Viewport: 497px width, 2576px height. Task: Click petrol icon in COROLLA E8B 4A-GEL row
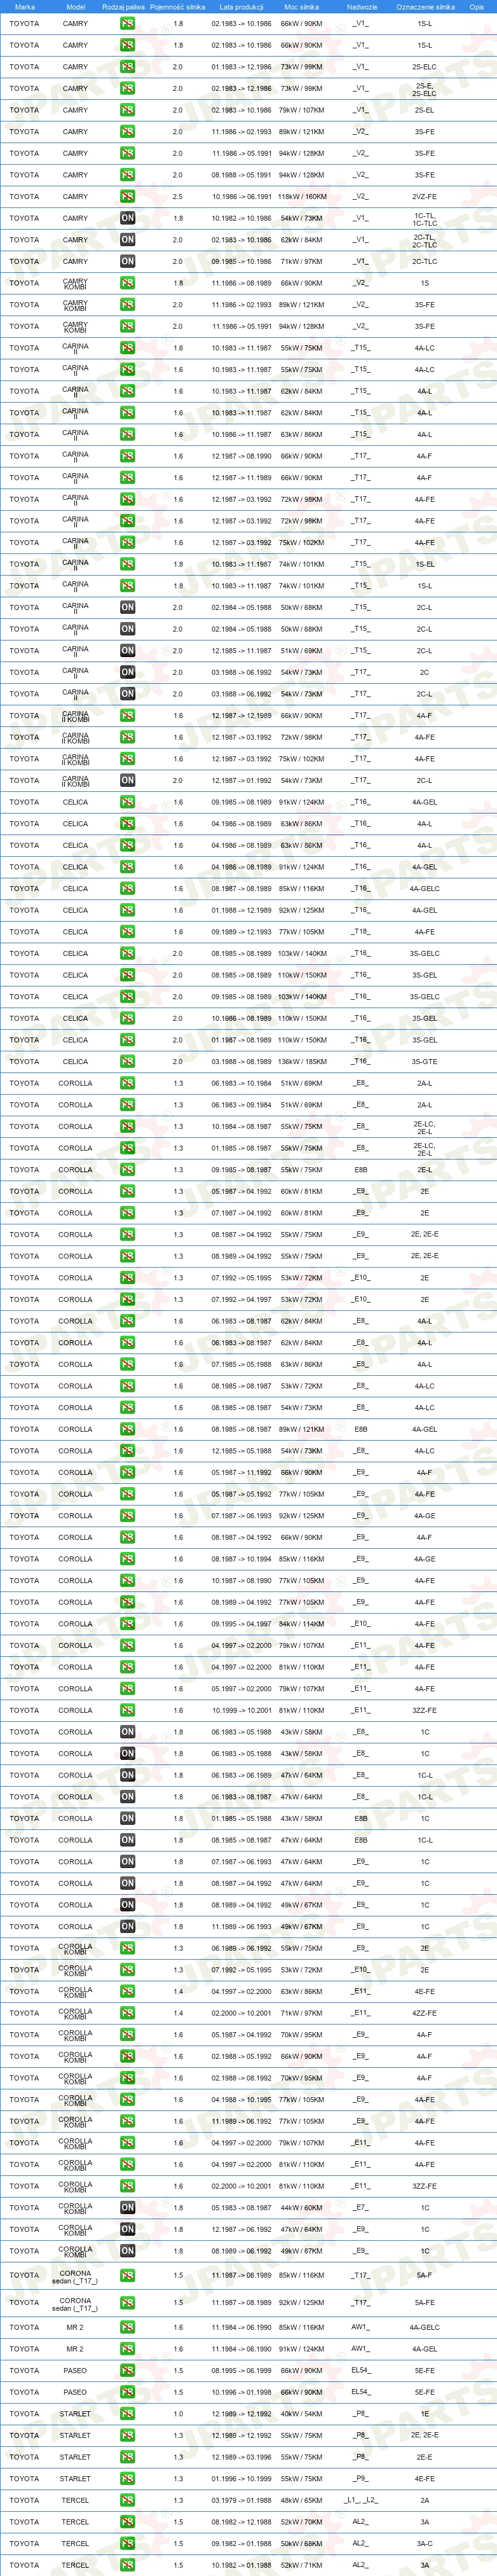pyautogui.click(x=127, y=1429)
